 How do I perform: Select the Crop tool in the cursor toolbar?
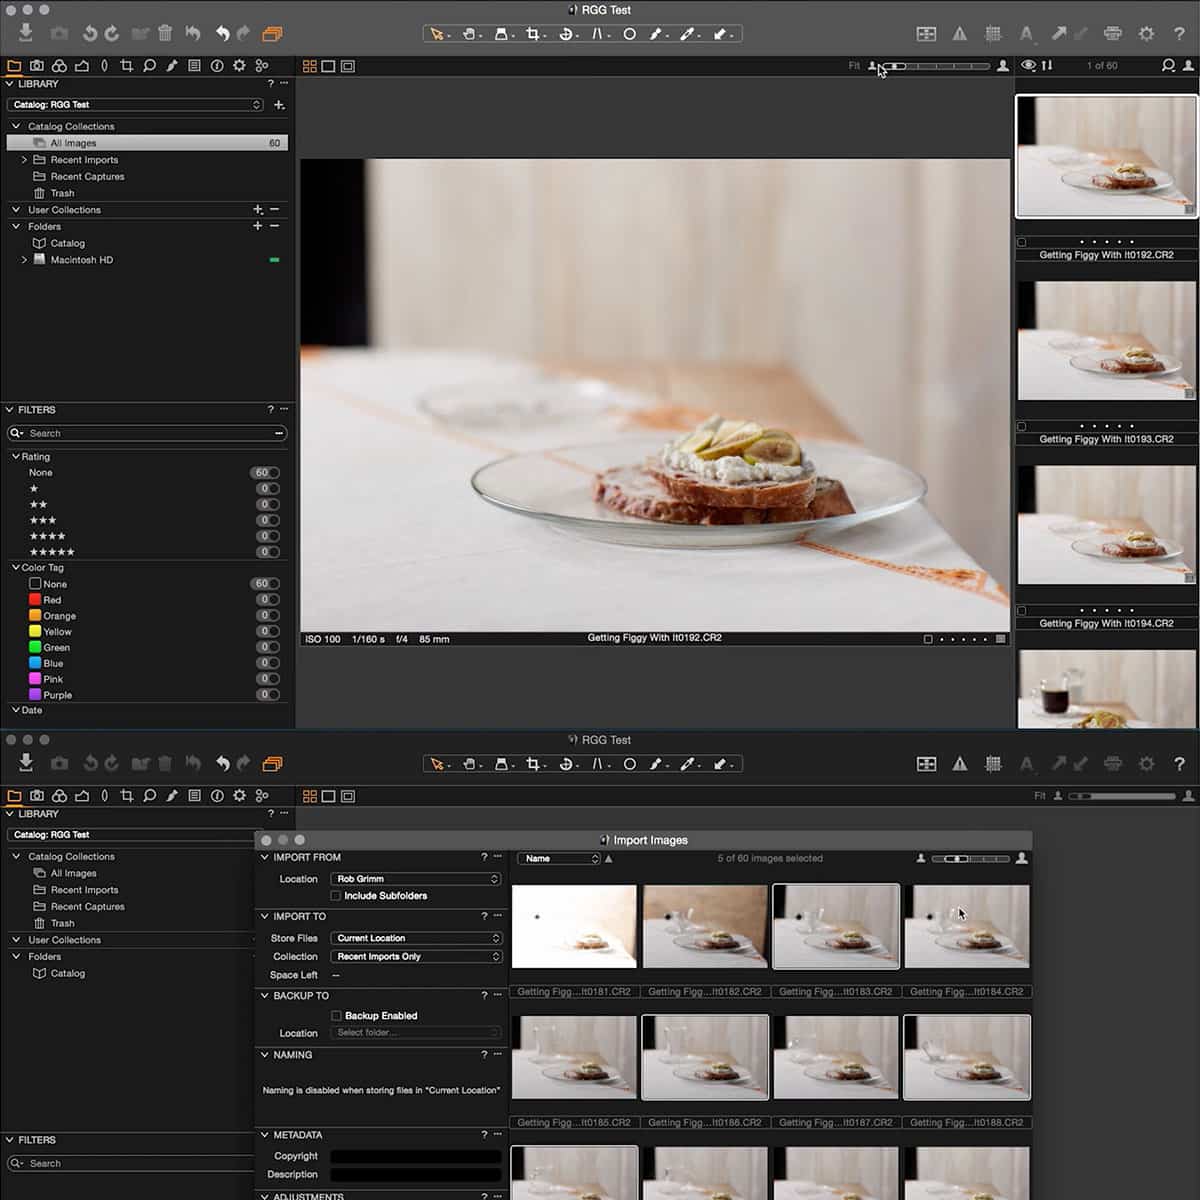click(x=533, y=33)
